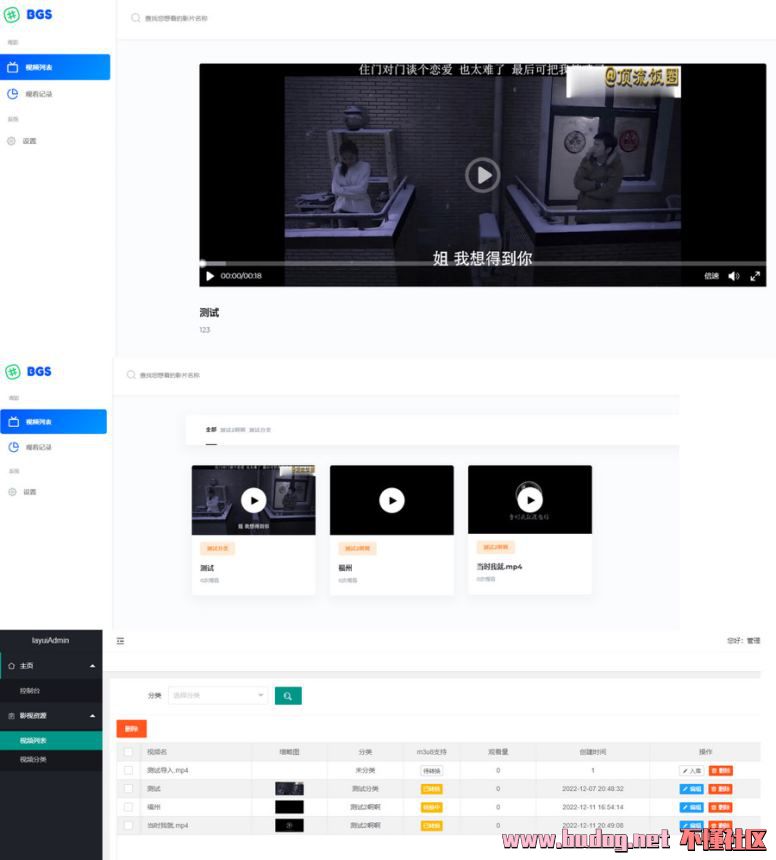Image resolution: width=776 pixels, height=860 pixels.
Task: Check the box for the 当时我就.mp4 row in the table
Action: pos(128,825)
